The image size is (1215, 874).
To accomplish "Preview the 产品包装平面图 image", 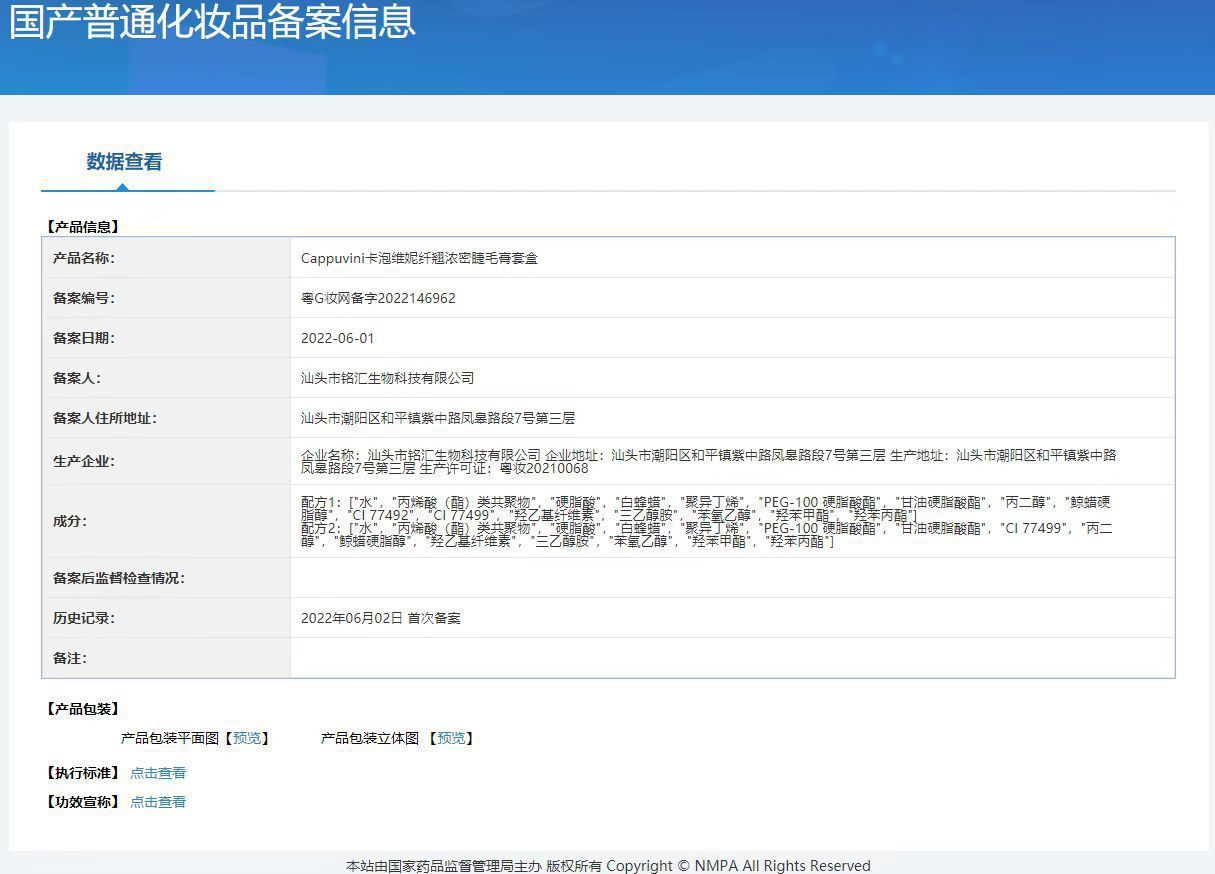I will [x=246, y=738].
